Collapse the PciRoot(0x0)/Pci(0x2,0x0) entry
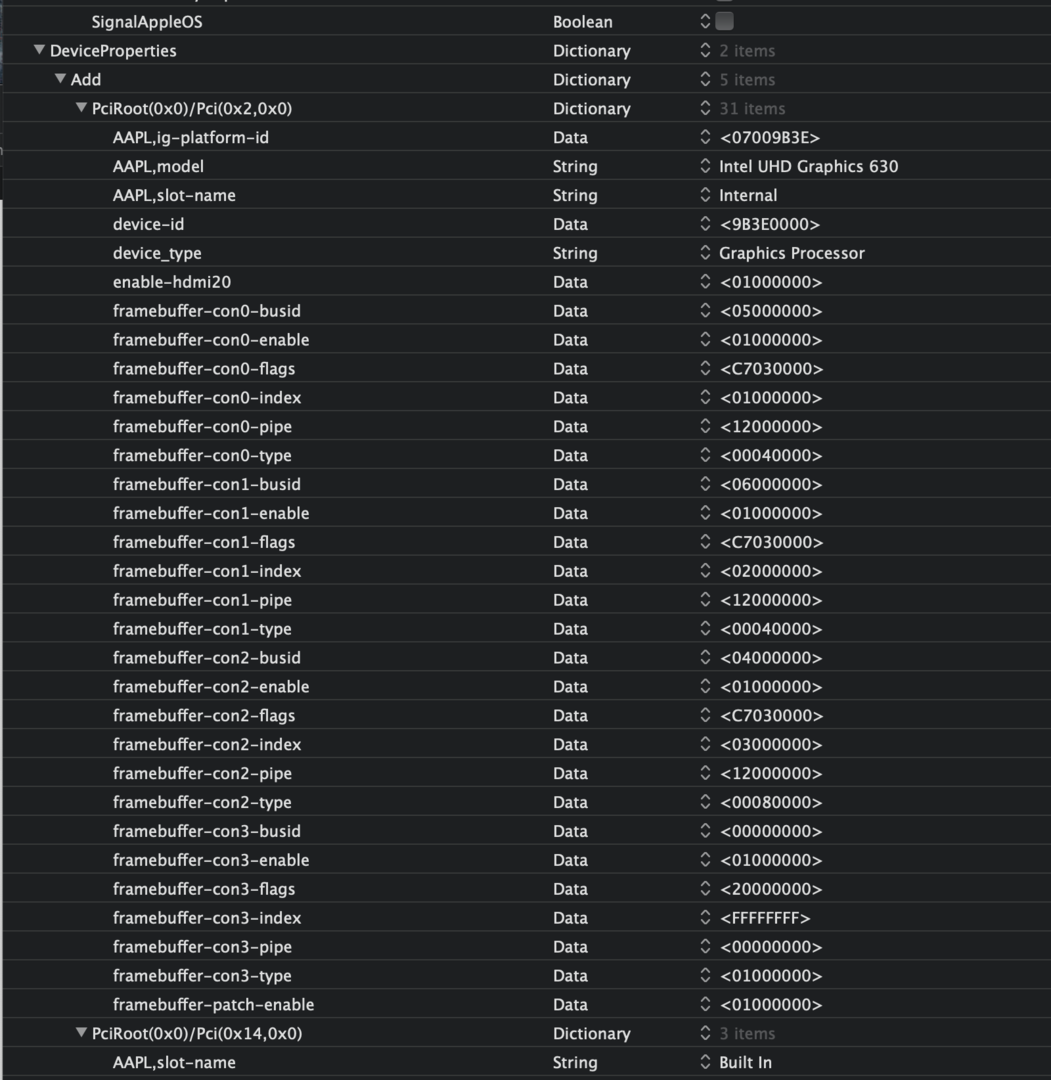This screenshot has width=1051, height=1080. click(81, 108)
